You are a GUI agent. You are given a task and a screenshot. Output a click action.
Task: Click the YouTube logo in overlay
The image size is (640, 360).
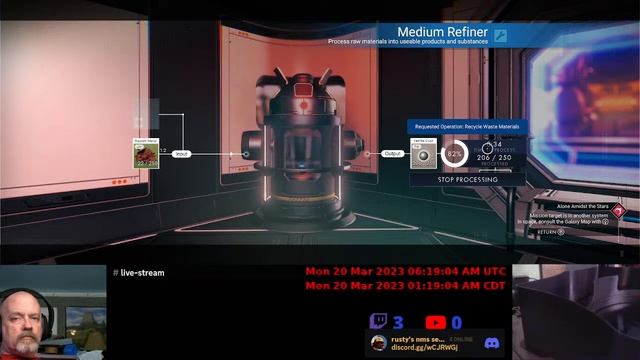(436, 322)
